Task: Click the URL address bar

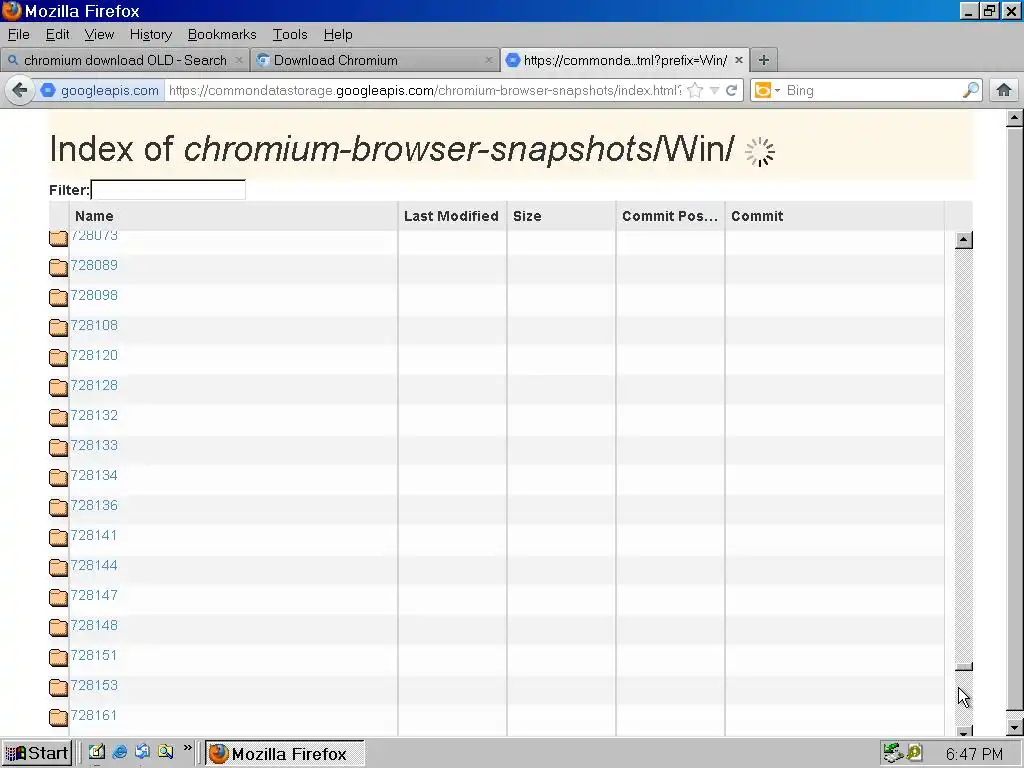Action: [x=423, y=90]
